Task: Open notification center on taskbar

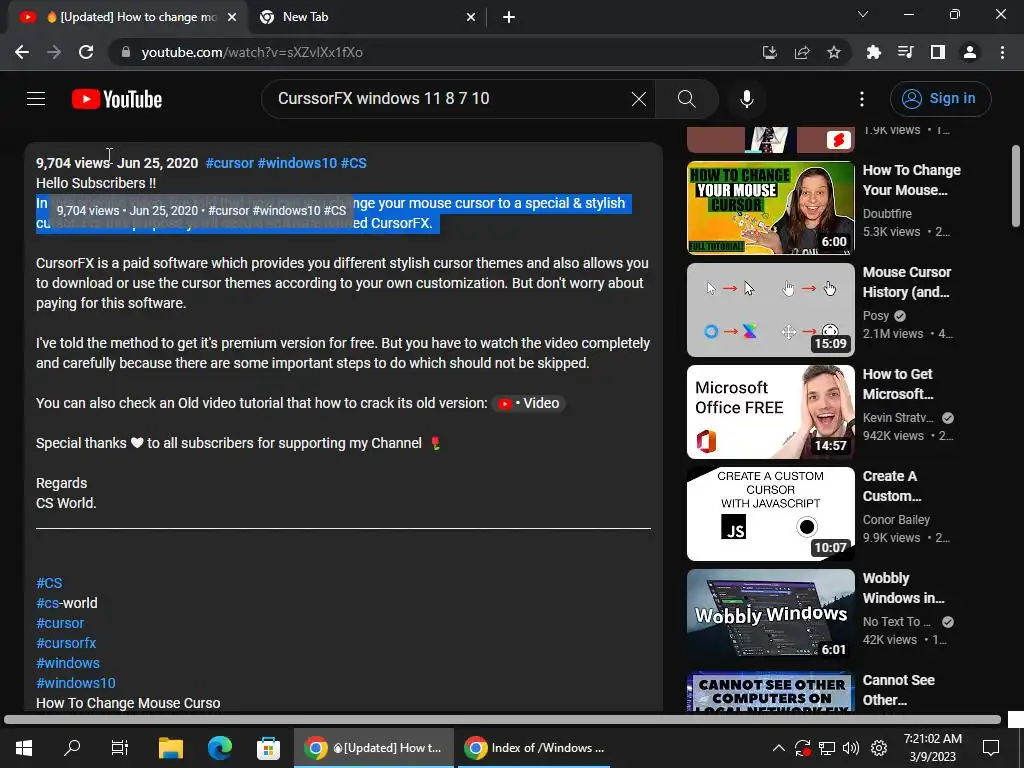Action: click(x=991, y=748)
